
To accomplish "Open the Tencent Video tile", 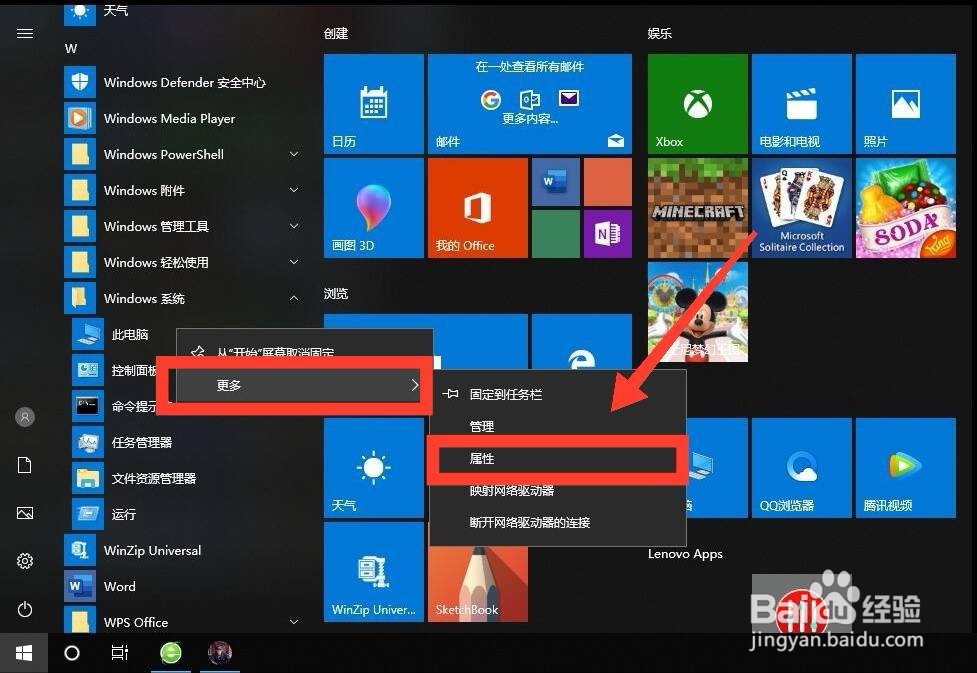I will (x=906, y=467).
